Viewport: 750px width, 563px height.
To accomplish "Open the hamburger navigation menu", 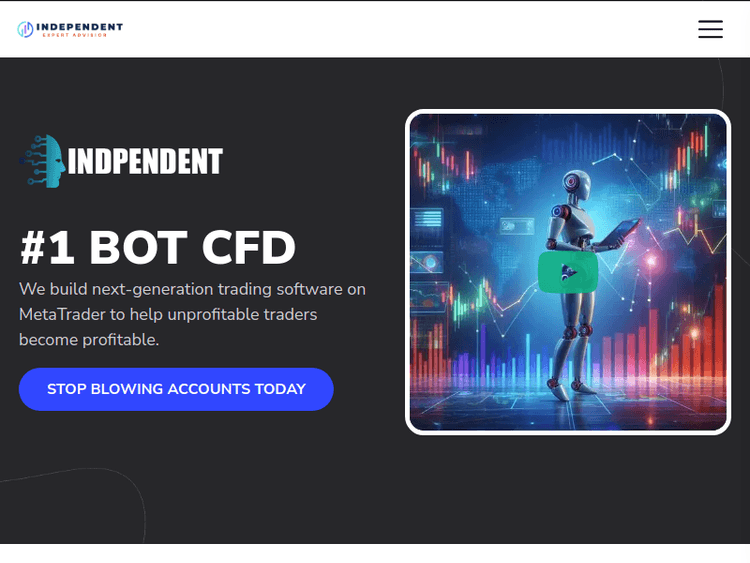I will [x=710, y=29].
